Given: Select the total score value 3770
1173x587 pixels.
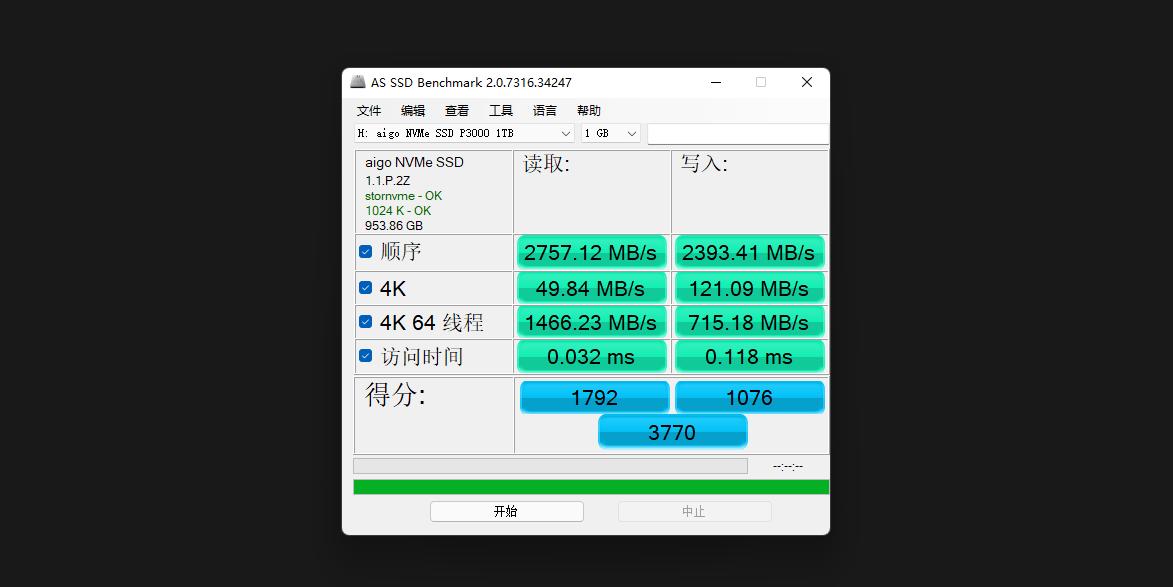Looking at the screenshot, I should click(672, 431).
